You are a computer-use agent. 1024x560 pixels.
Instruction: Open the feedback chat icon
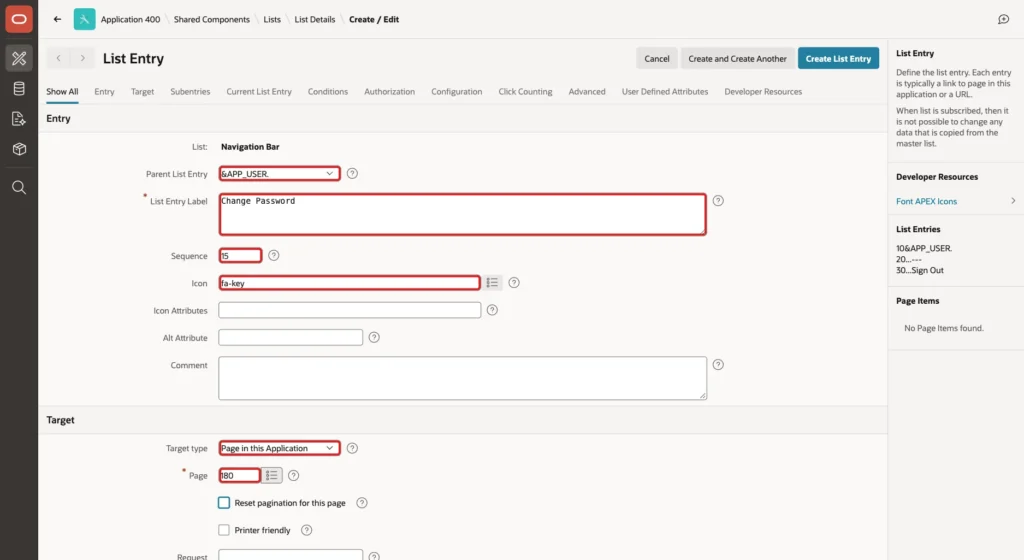(1004, 19)
